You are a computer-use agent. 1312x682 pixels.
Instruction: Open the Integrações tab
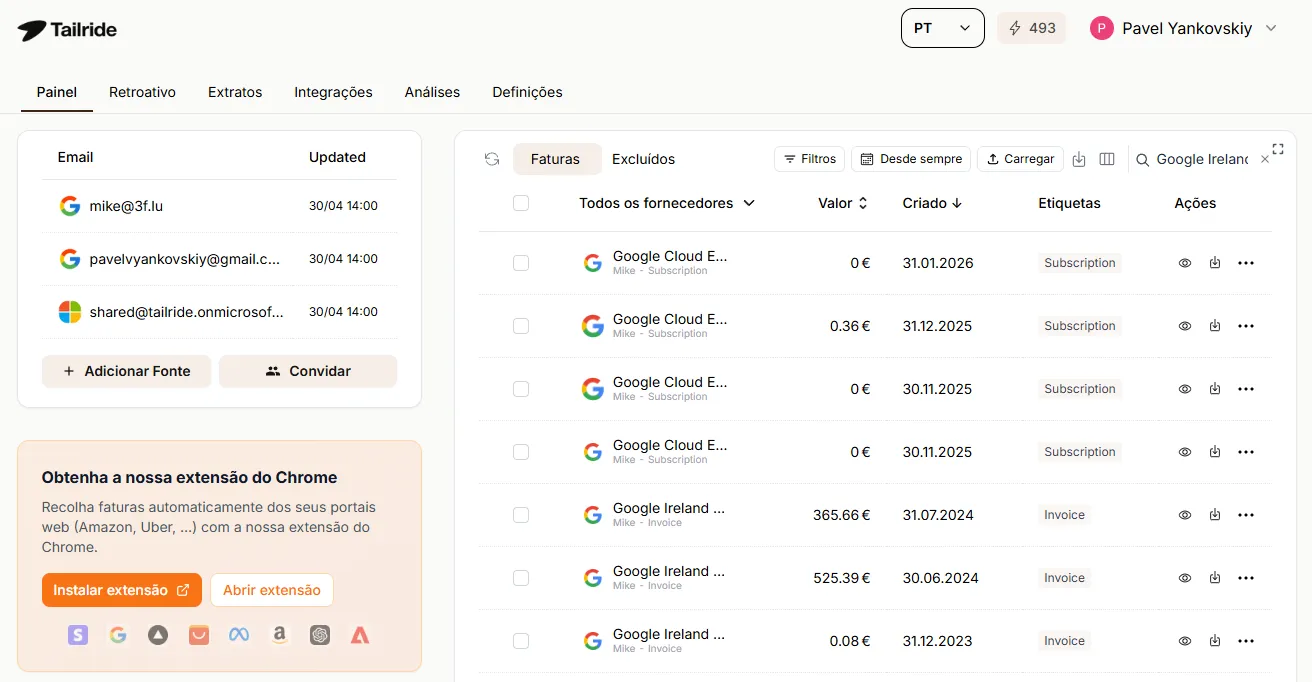pyautogui.click(x=333, y=92)
